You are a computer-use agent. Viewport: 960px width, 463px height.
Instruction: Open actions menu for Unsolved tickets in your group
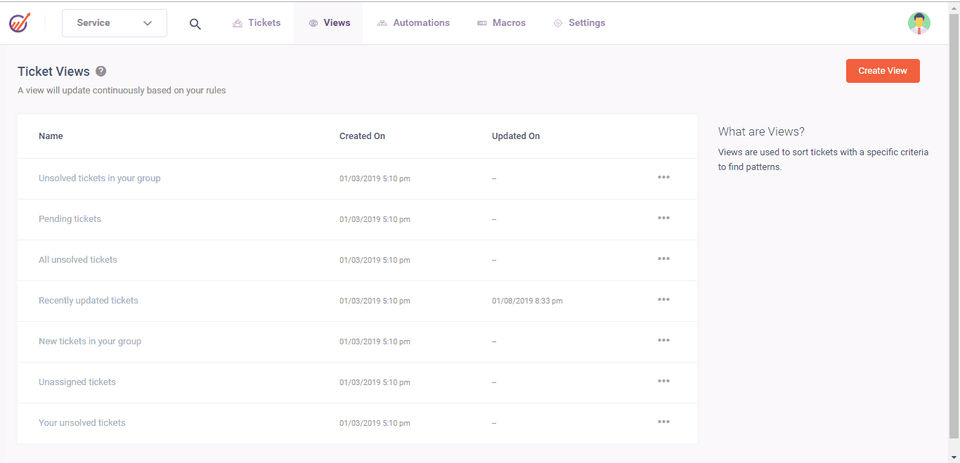coord(663,177)
